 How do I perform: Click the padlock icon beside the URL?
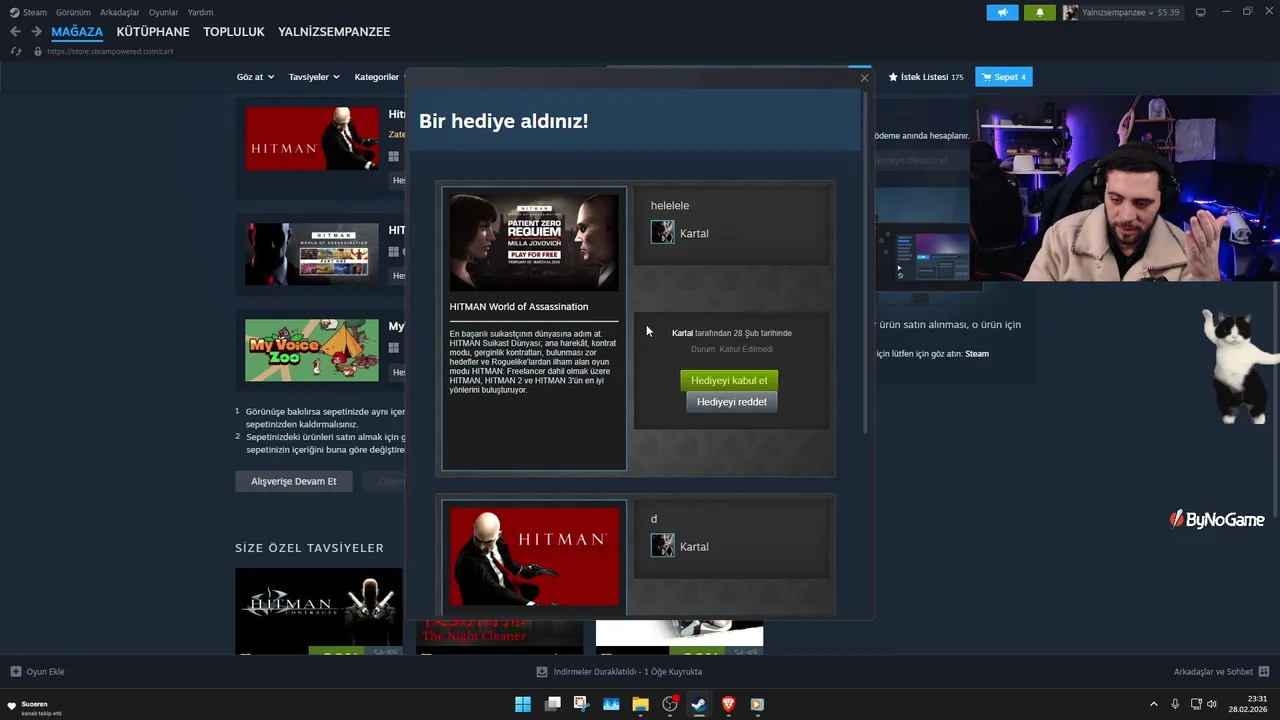click(x=38, y=51)
